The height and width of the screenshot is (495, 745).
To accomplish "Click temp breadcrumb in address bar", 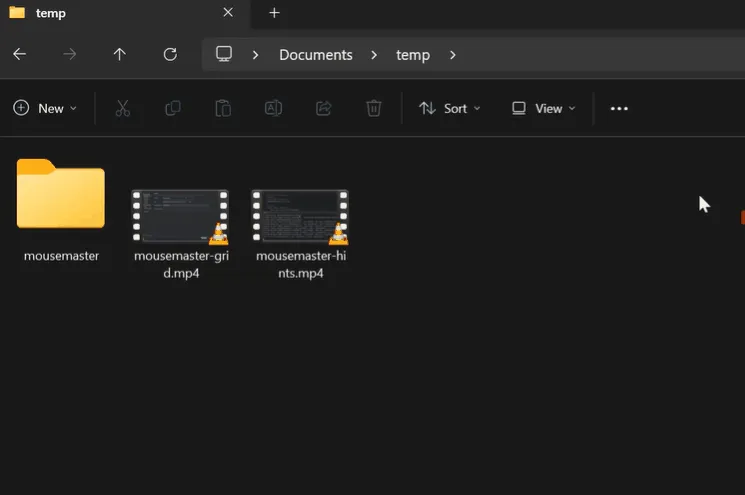I will 413,55.
